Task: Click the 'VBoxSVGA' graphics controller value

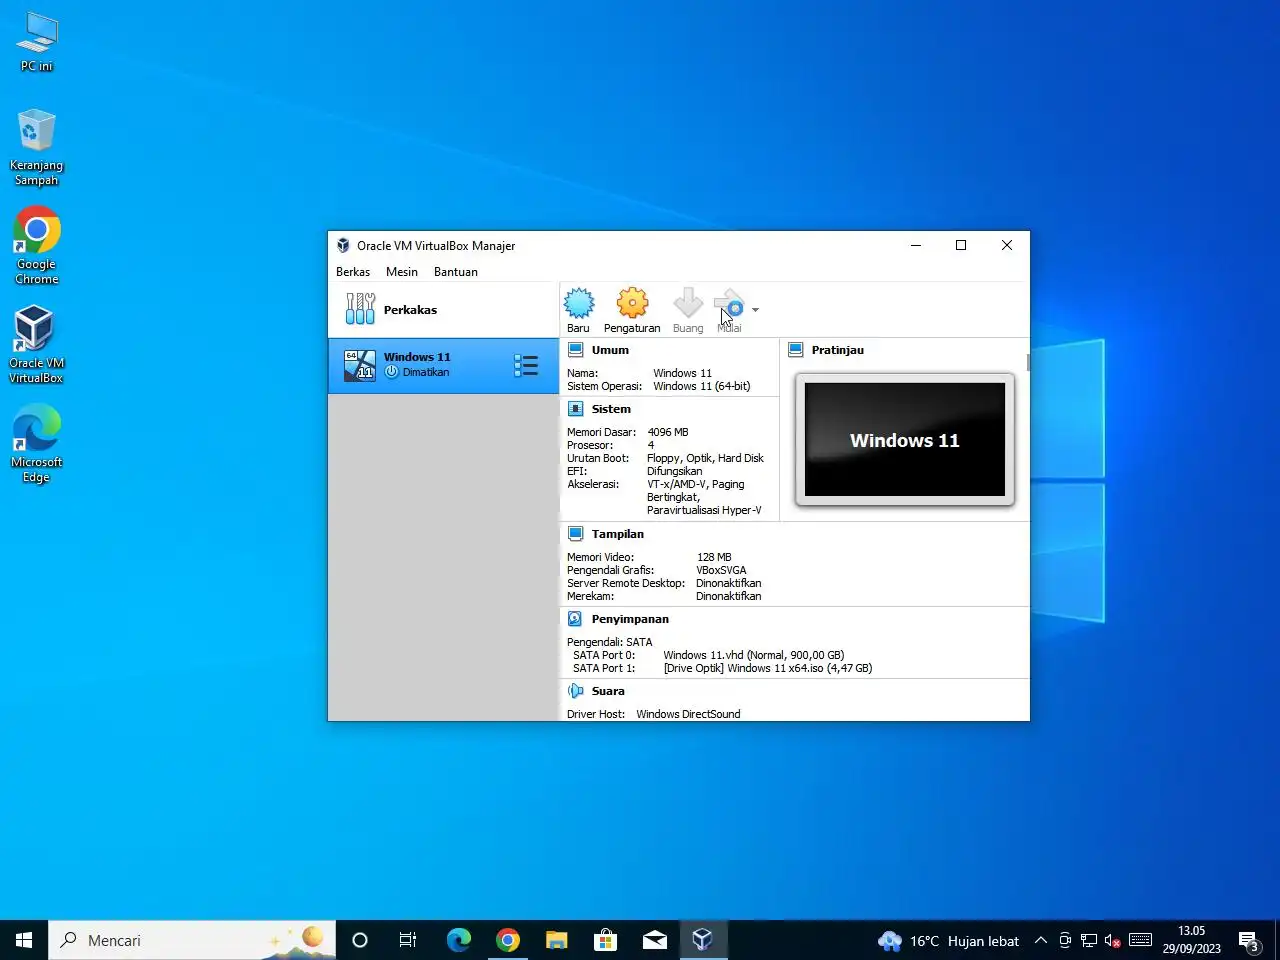Action: click(x=722, y=570)
